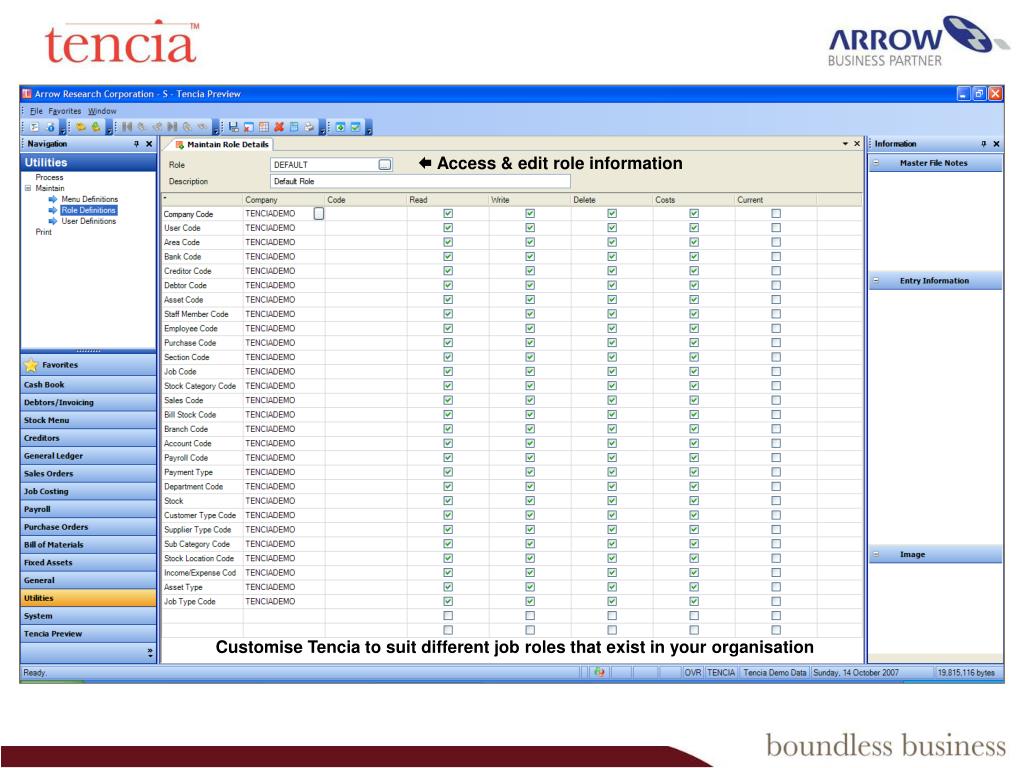The image size is (1024, 768).
Task: Open the Payroll module
Action: 88,509
